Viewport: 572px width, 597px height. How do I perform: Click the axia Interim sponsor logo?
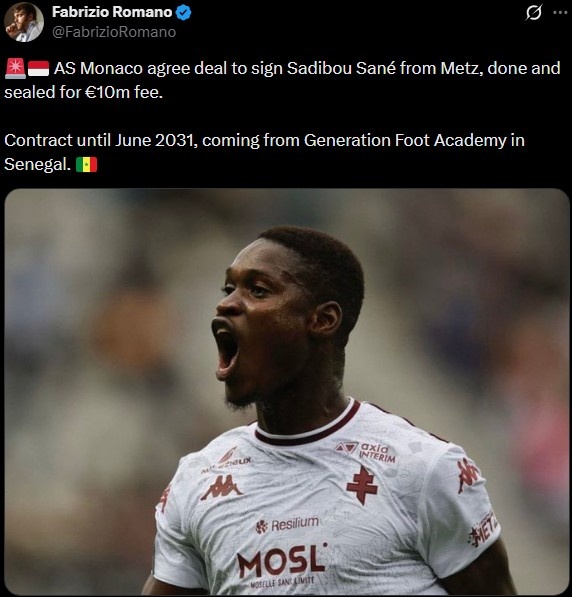point(365,452)
